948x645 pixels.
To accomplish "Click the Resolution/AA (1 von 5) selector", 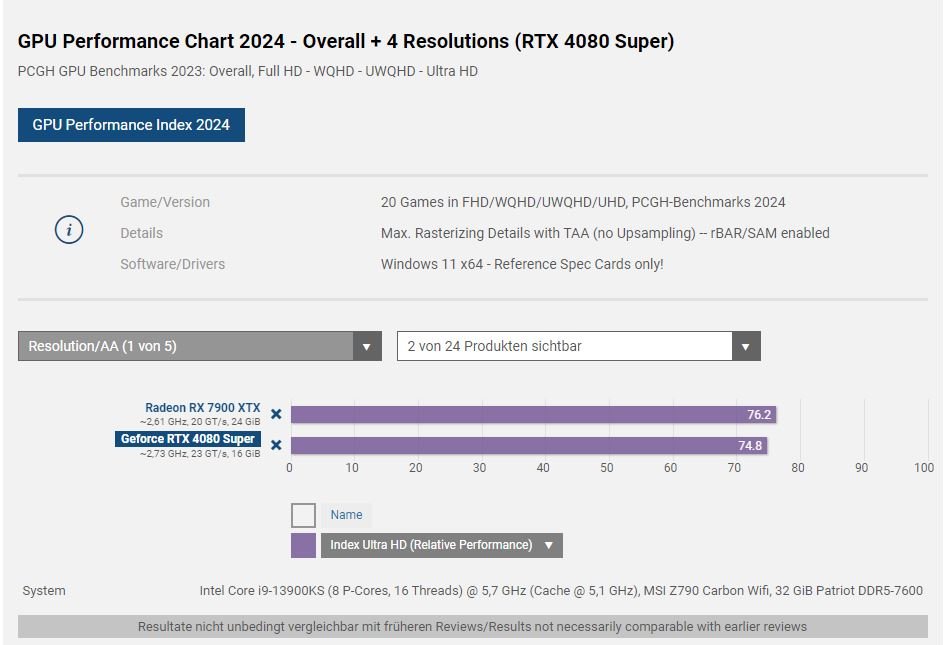I will [x=186, y=346].
